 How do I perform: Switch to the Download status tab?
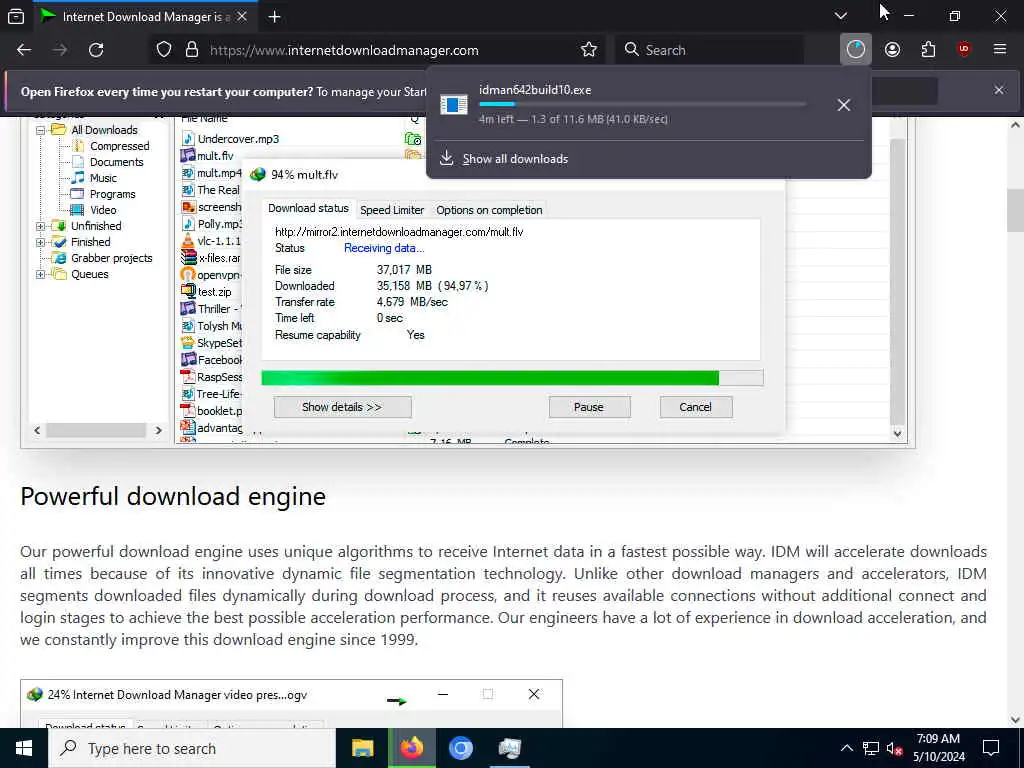click(308, 208)
